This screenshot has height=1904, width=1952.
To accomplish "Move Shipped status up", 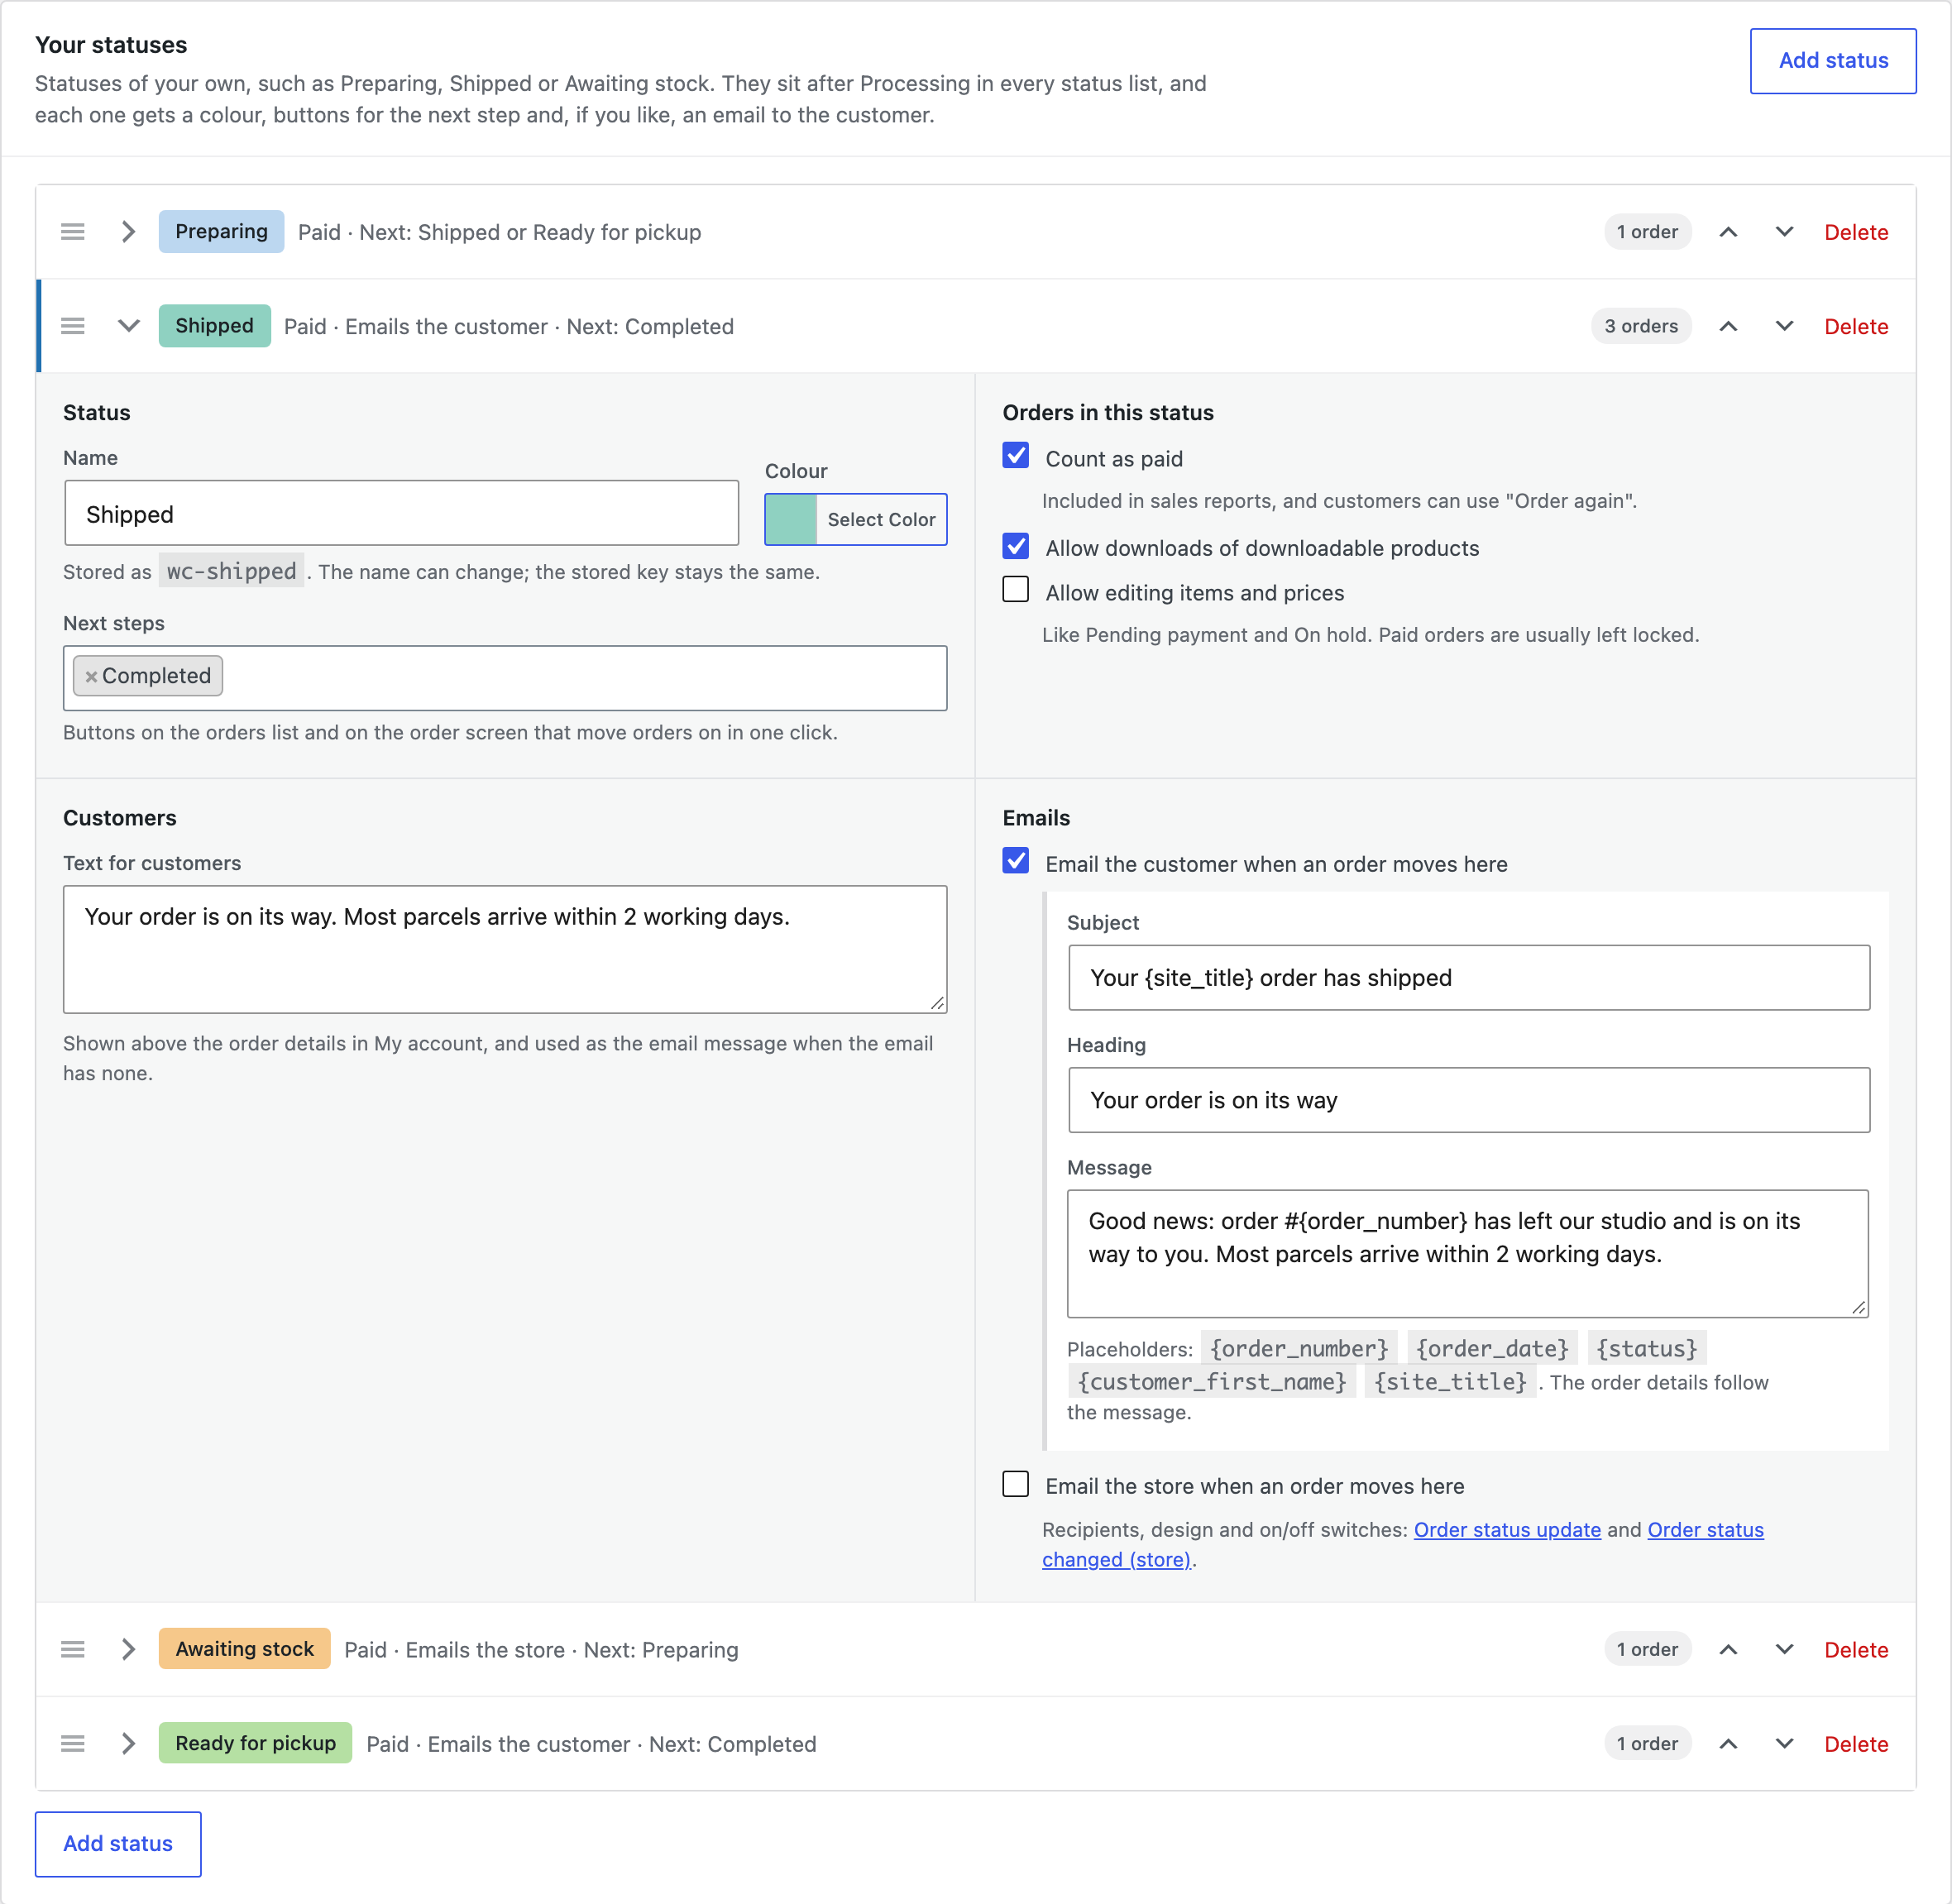I will [x=1728, y=326].
